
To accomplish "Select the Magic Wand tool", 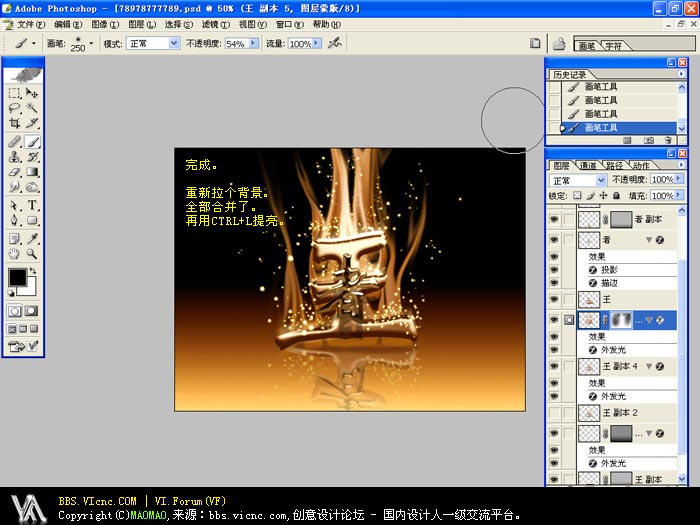I will (32, 108).
